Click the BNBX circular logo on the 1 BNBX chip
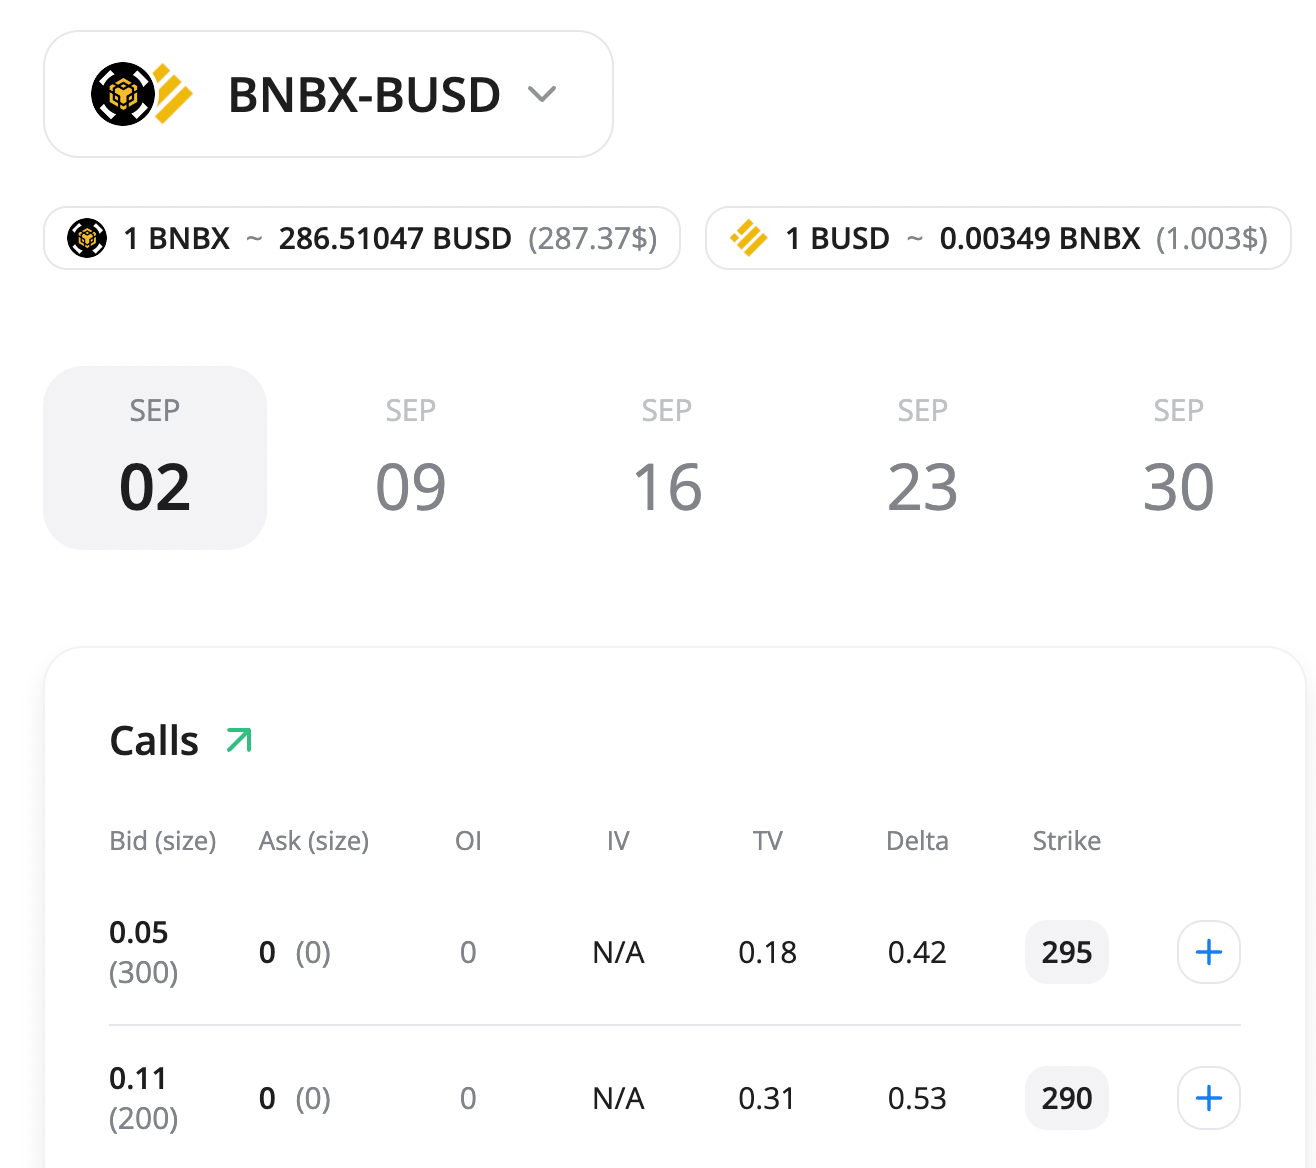The height and width of the screenshot is (1168, 1316). (88, 238)
